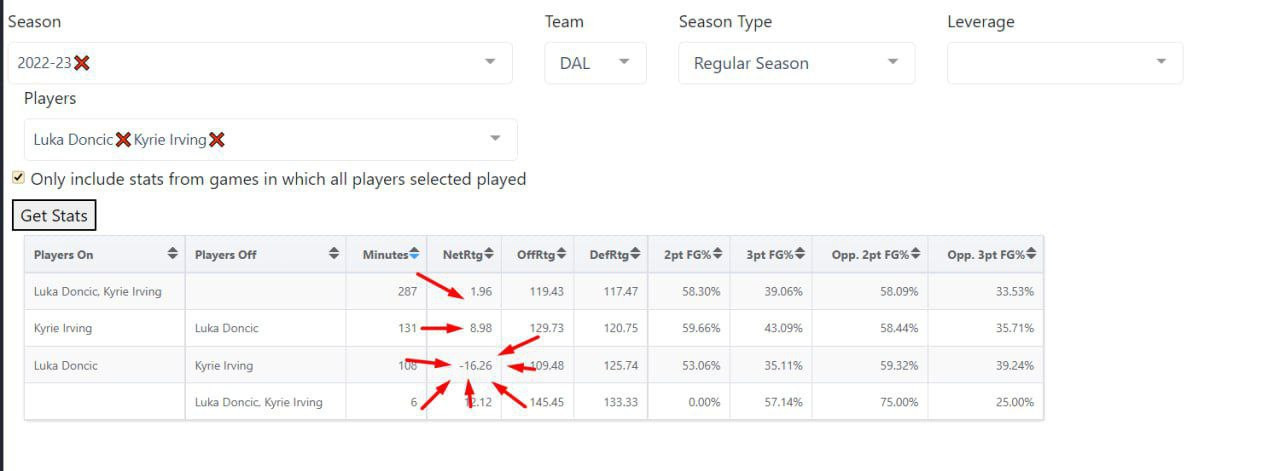Remove Kyrie Irving from selected players
Viewport: 1280px width, 471px height.
tap(216, 140)
